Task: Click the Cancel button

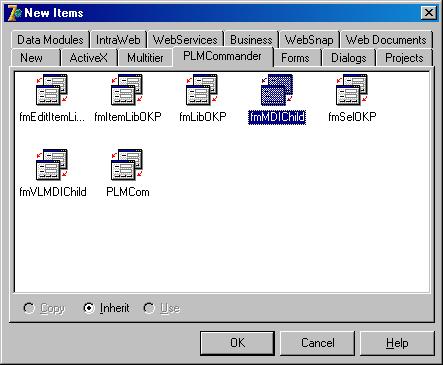Action: (317, 343)
